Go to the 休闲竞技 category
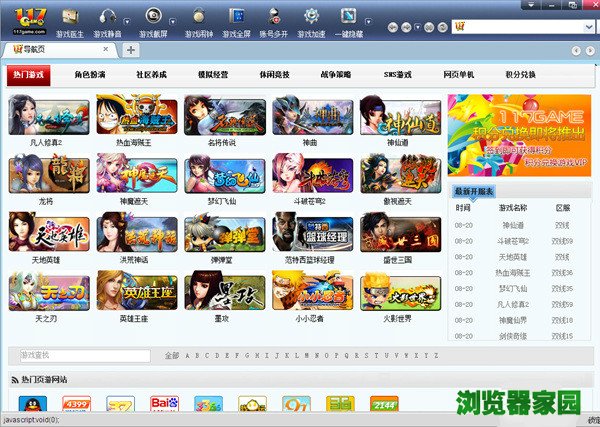Screen dimensions: 600x427 tap(274, 75)
